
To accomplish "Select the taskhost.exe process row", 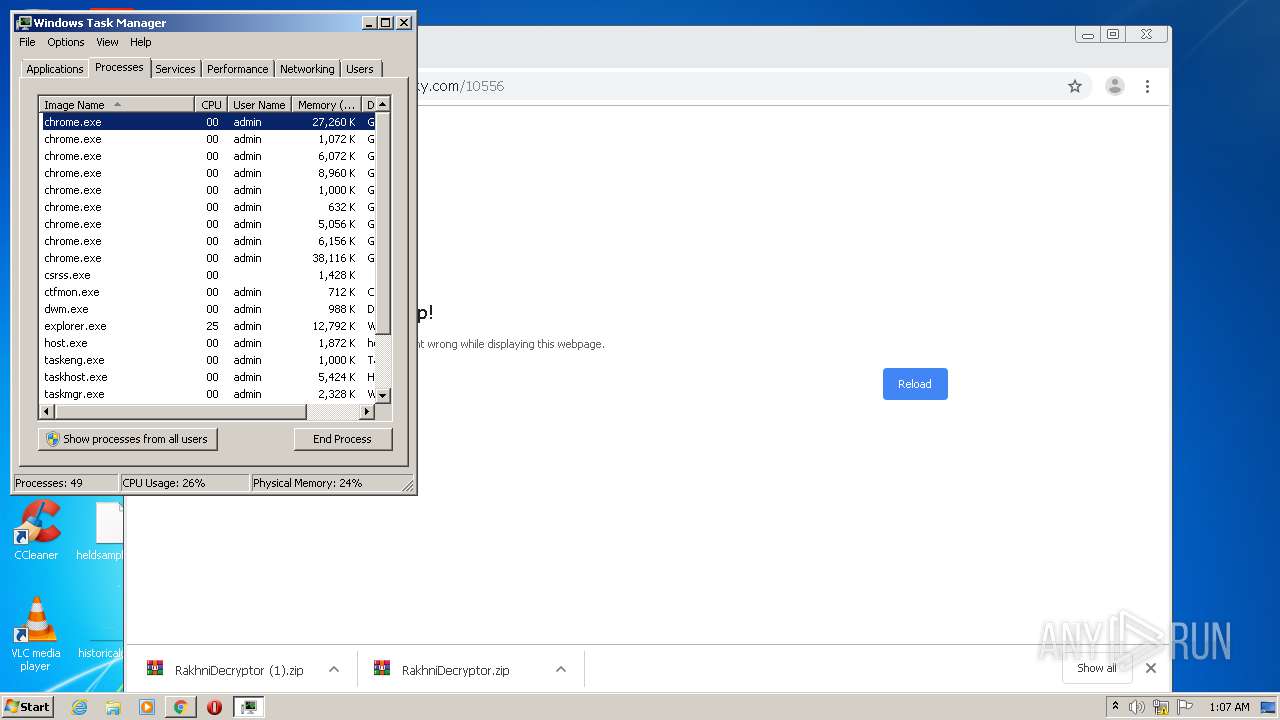I will pos(207,377).
